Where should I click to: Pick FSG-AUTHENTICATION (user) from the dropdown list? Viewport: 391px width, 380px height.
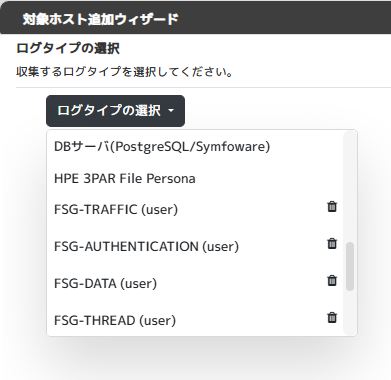click(146, 247)
